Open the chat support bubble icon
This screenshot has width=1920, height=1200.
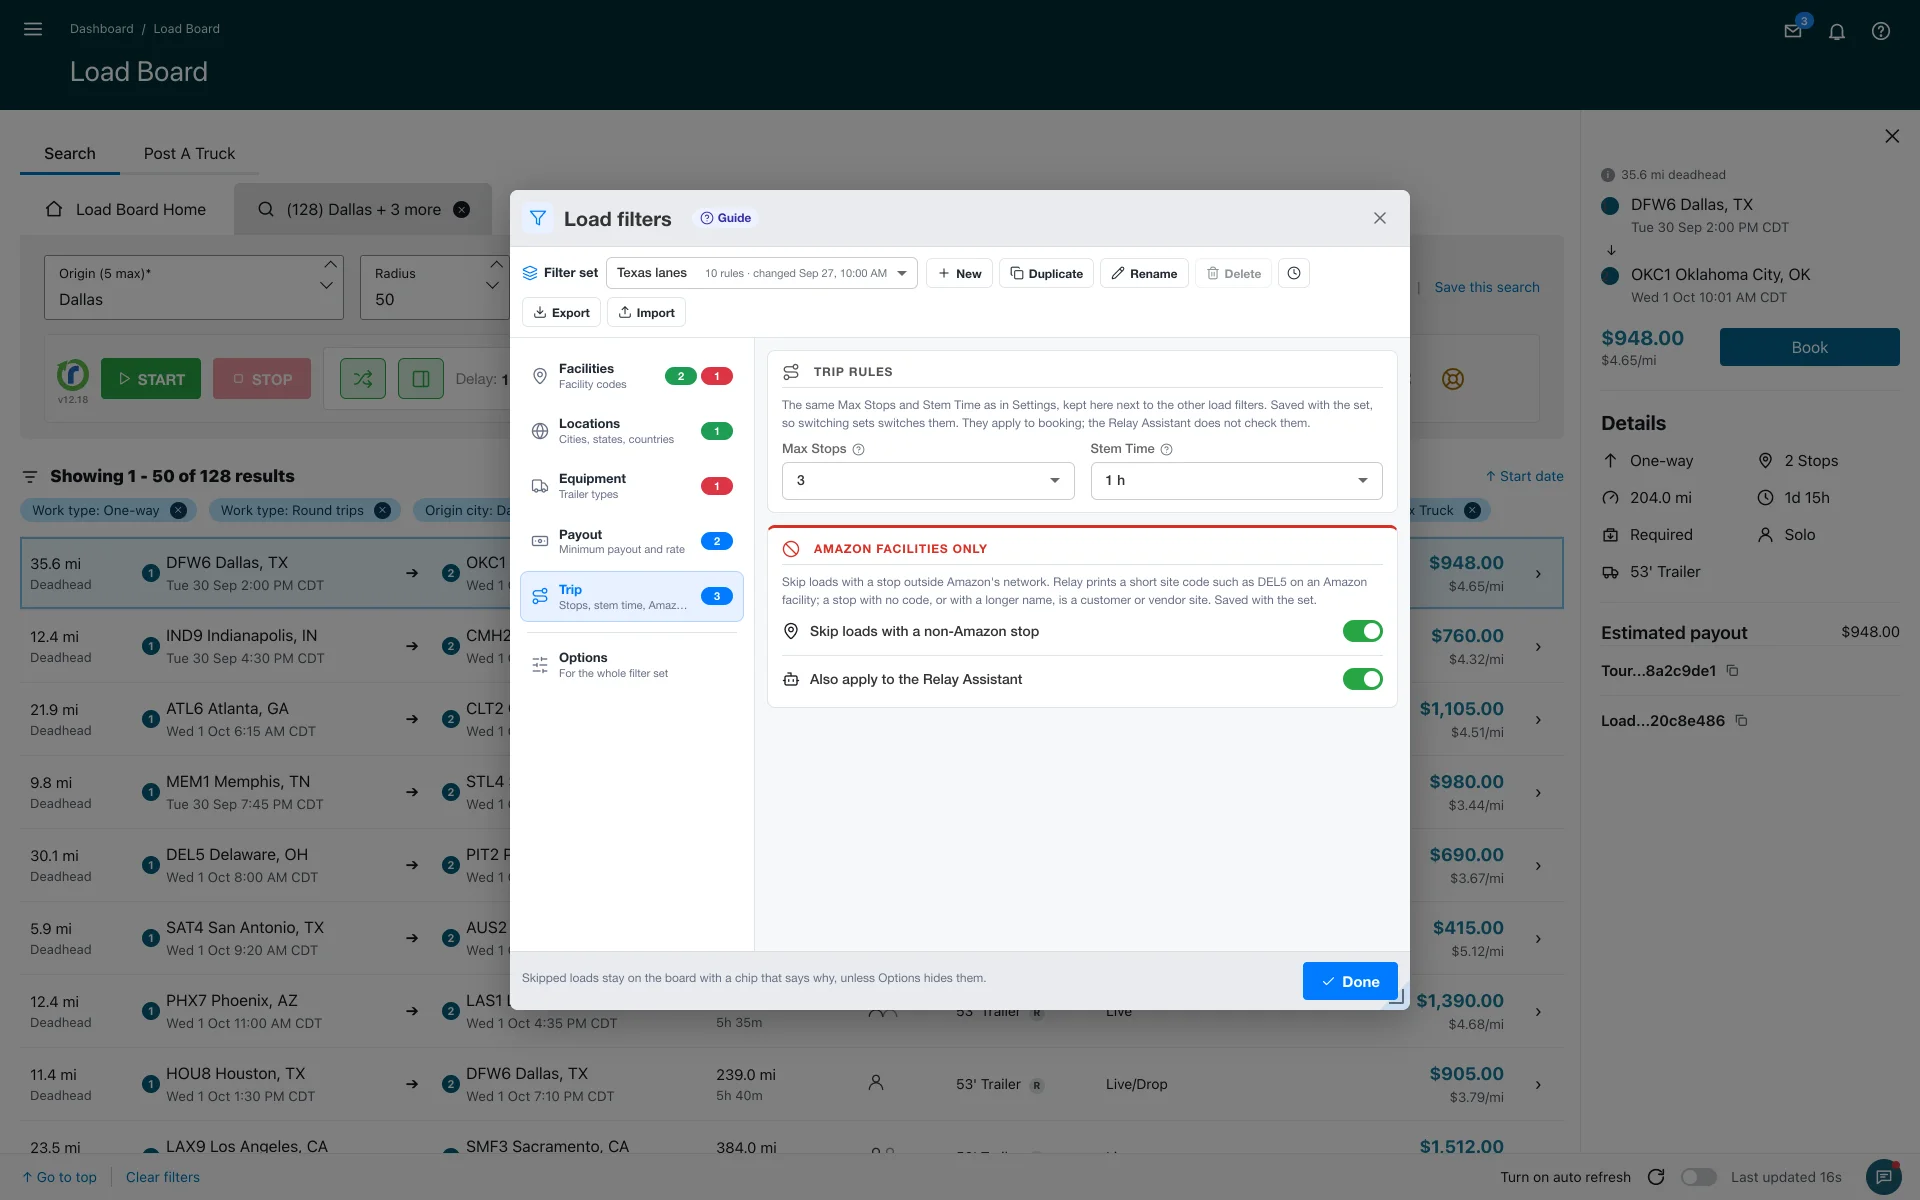(1884, 1177)
